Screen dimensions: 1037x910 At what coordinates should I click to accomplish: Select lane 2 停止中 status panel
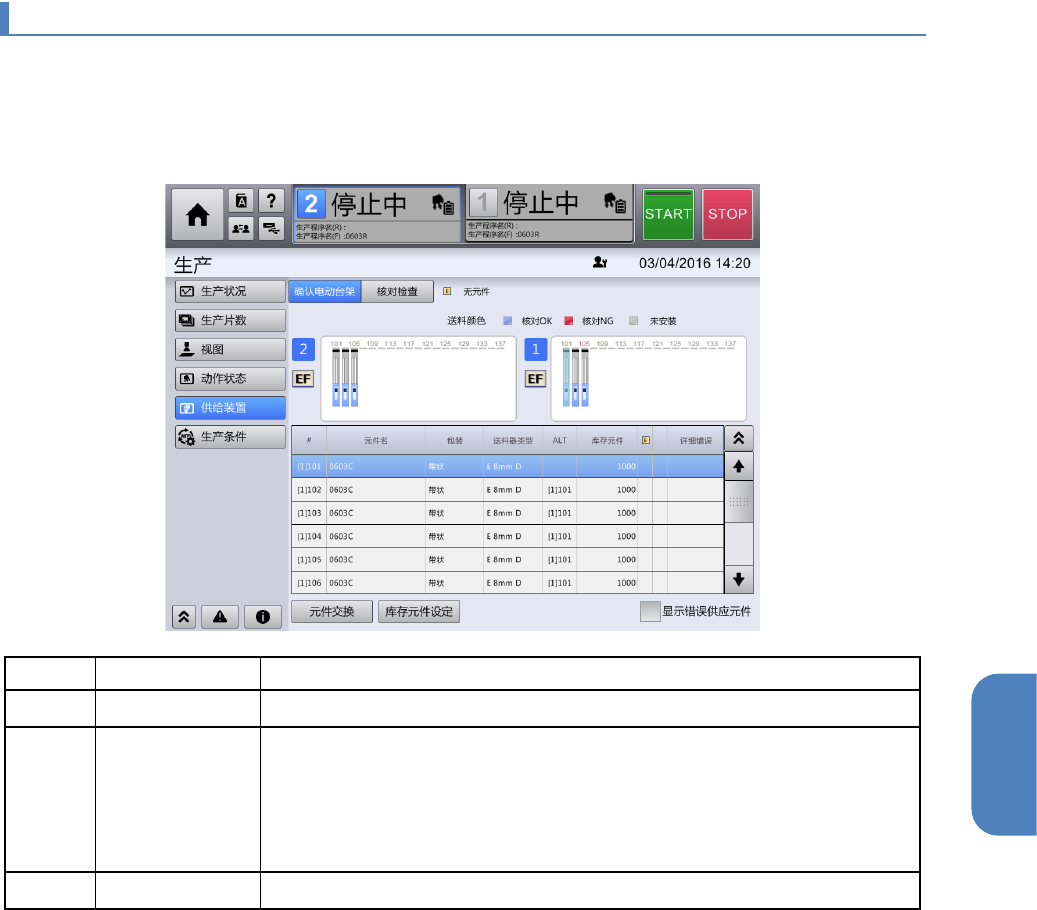[377, 214]
